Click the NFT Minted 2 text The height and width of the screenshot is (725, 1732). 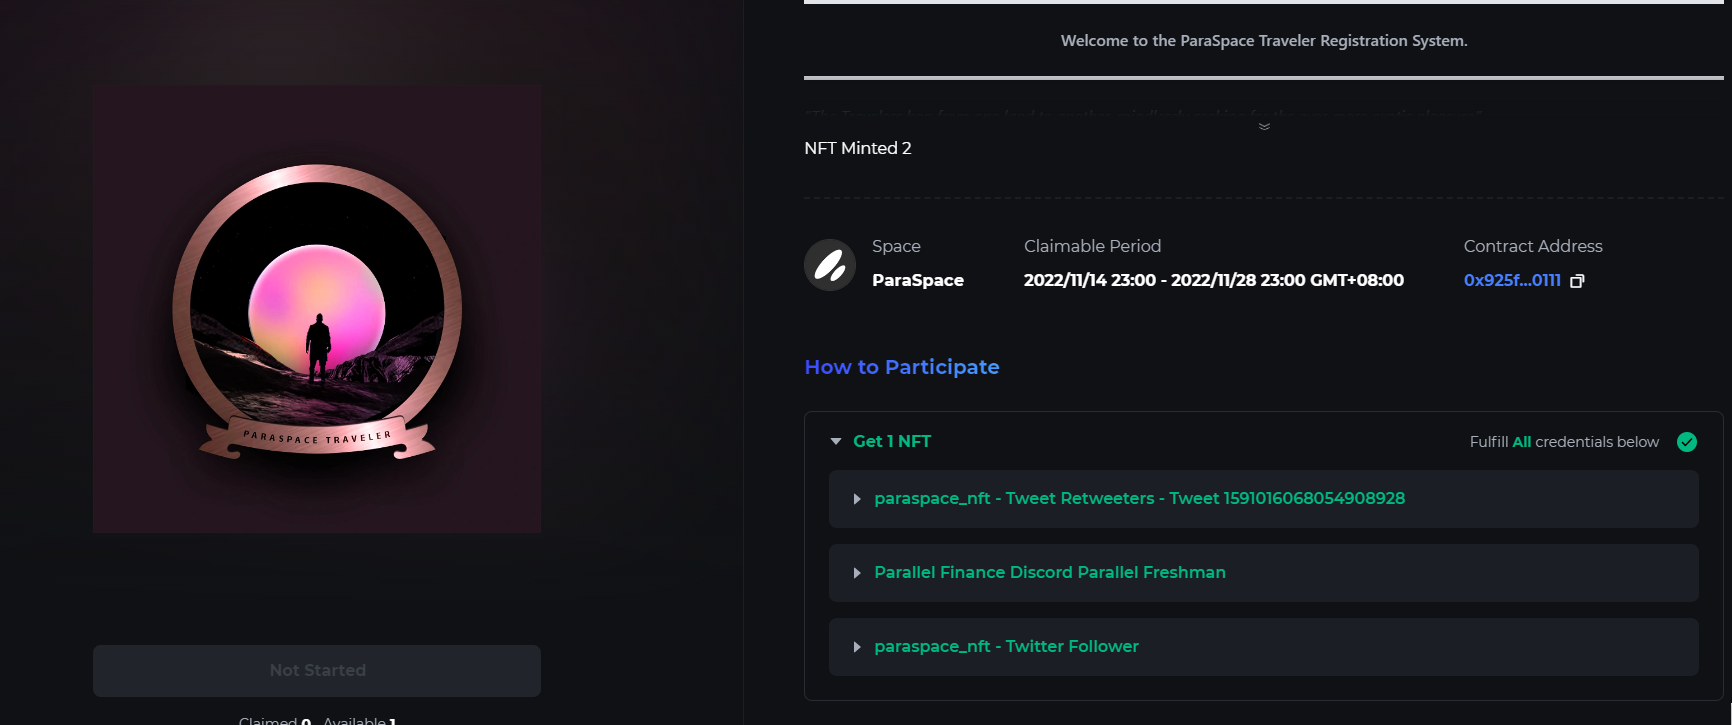click(858, 148)
